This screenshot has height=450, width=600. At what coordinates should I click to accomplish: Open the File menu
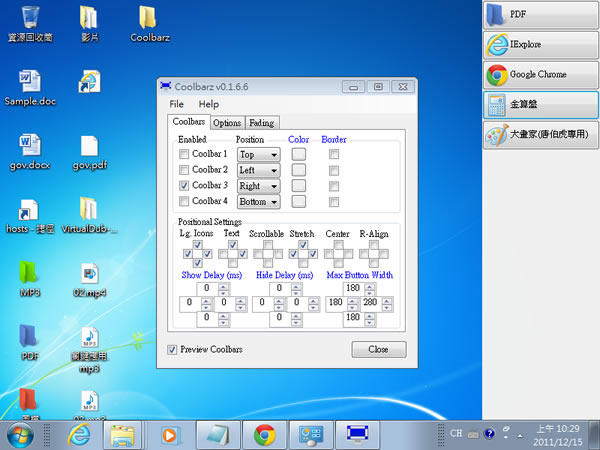[x=176, y=104]
